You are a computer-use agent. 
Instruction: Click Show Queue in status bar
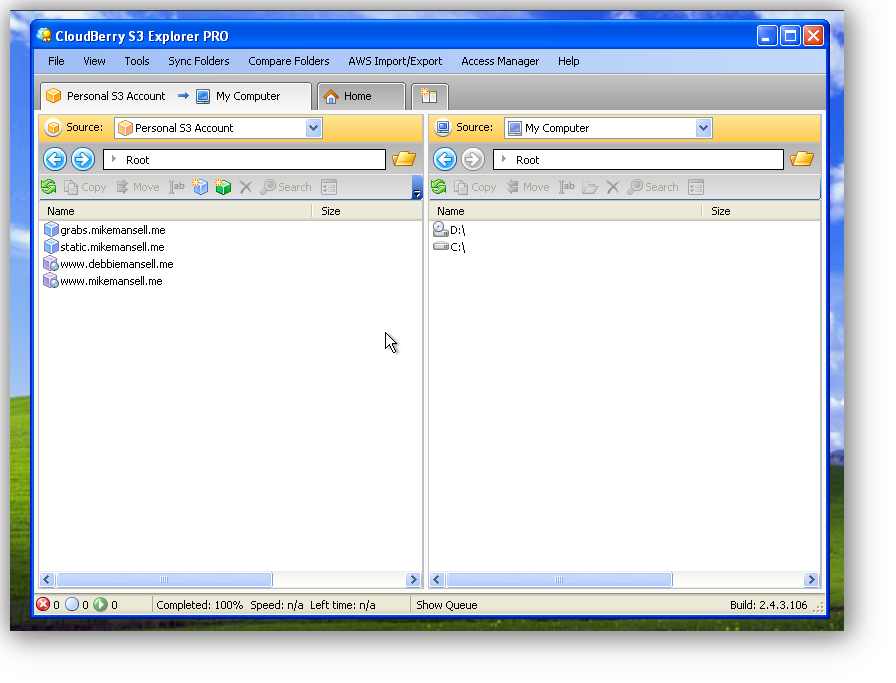pos(446,605)
